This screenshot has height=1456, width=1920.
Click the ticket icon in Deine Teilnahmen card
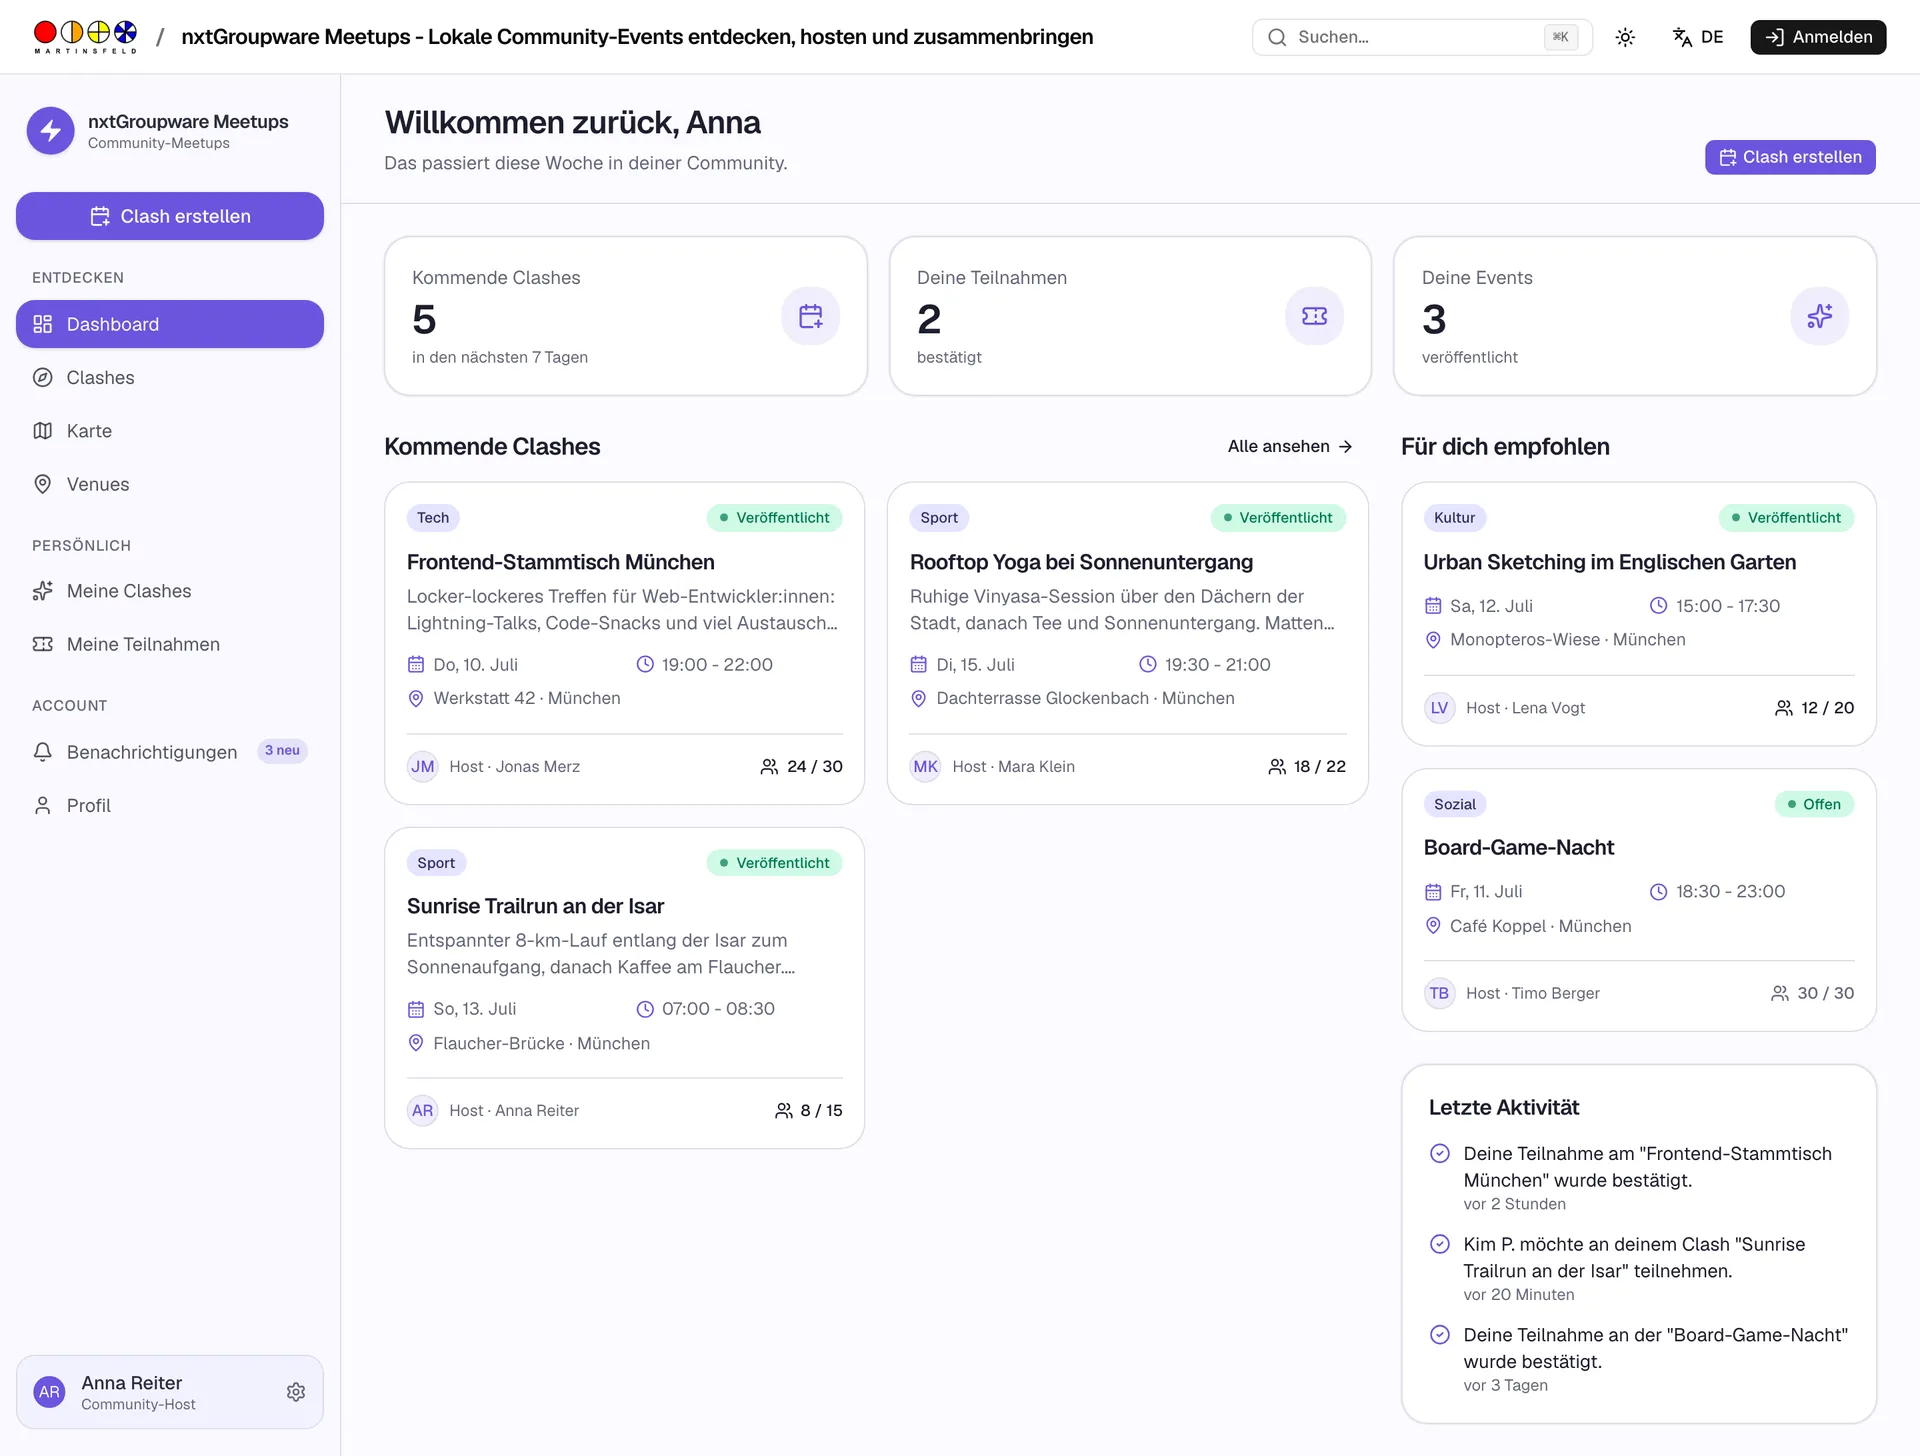[x=1314, y=316]
